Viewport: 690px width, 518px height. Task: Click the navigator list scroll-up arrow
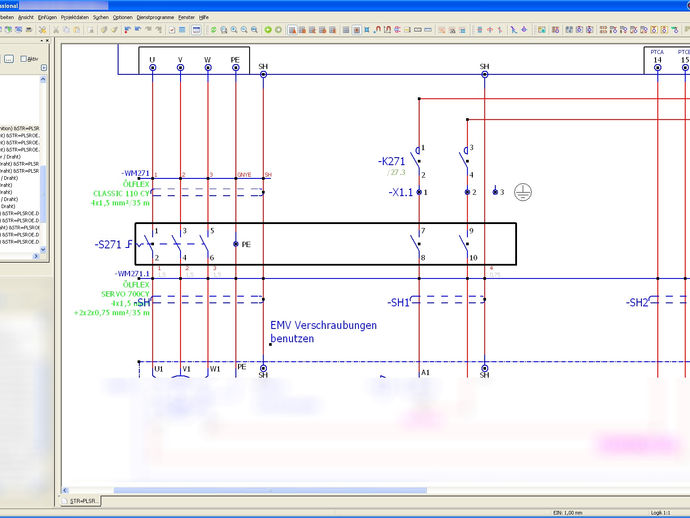click(43, 80)
